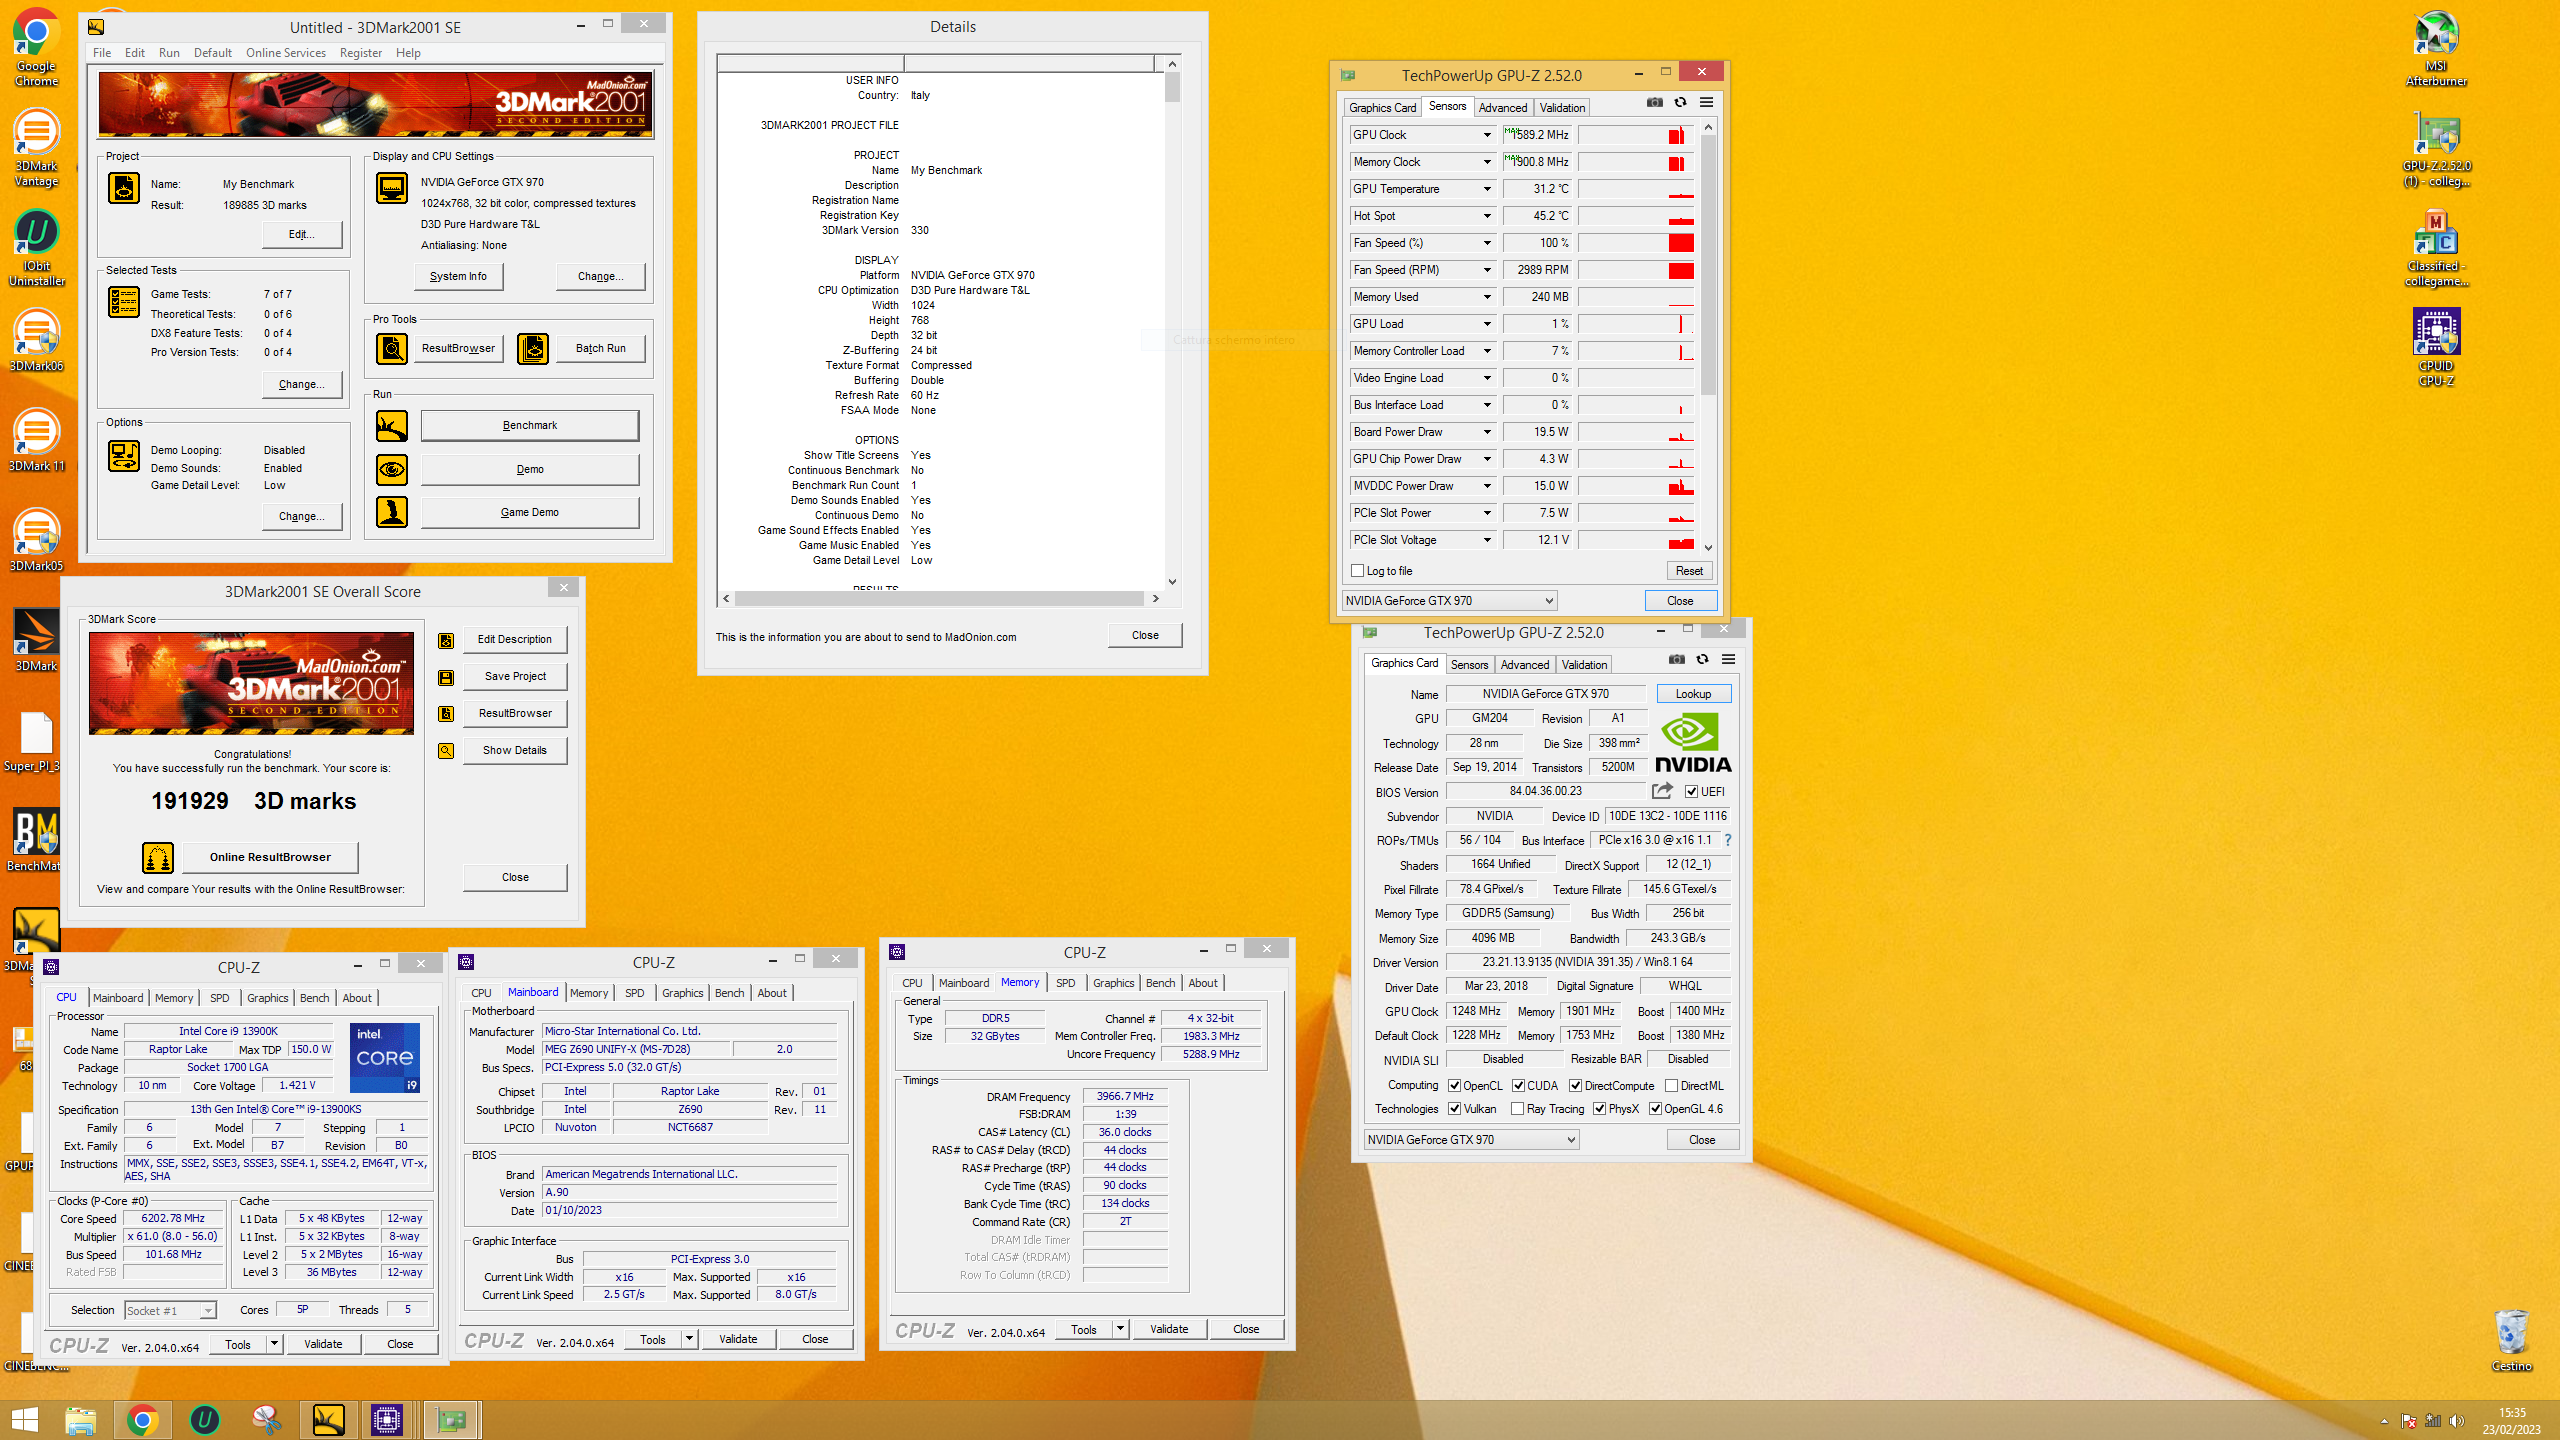Screen dimensions: 2560x1440
Task: Click the Reset button in GPU-Z Sensors
Action: point(1689,571)
